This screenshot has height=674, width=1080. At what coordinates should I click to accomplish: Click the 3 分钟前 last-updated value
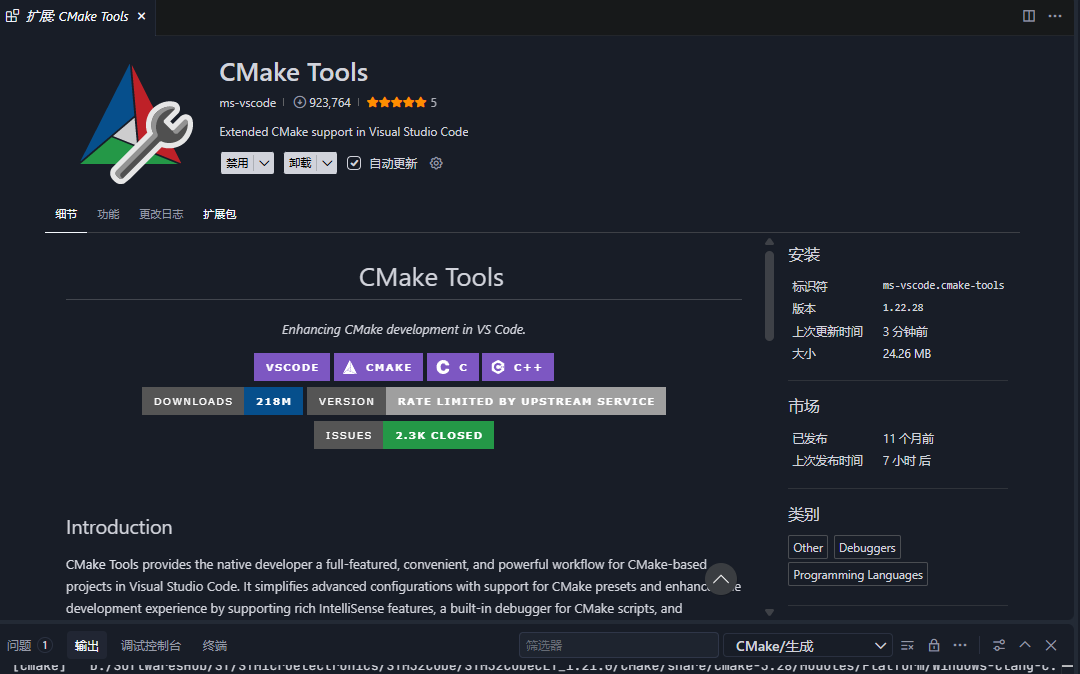(905, 331)
